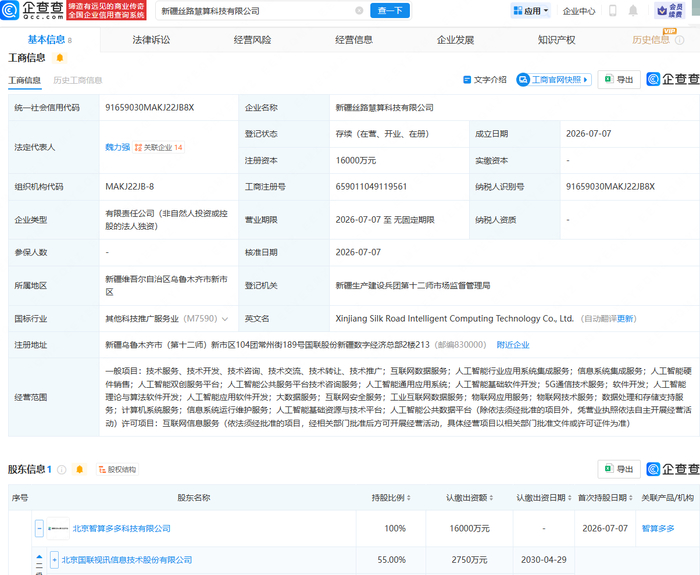Image resolution: width=700 pixels, height=575 pixels.
Task: Click the Qcc.com logo icon
Action: (x=9, y=10)
